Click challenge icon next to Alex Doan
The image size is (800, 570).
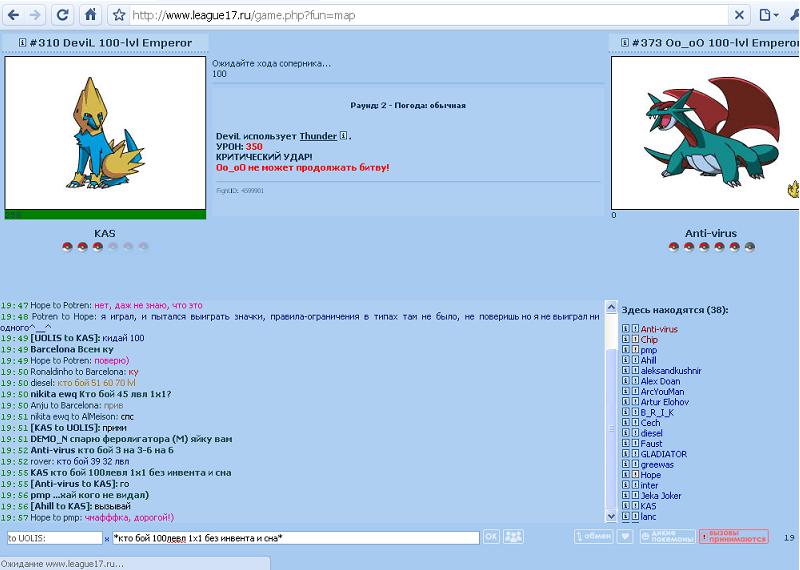pos(635,381)
